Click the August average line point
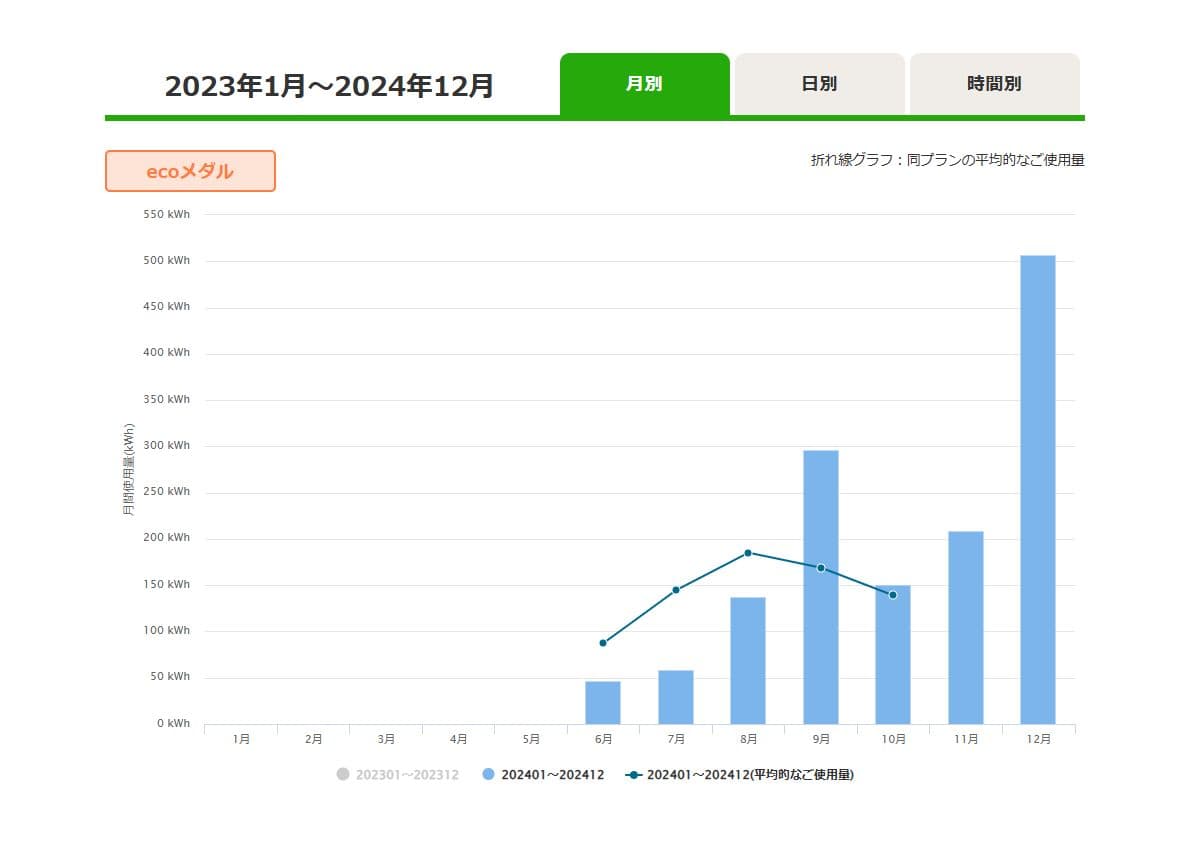Screen dimensions: 1200x845 click(x=748, y=553)
